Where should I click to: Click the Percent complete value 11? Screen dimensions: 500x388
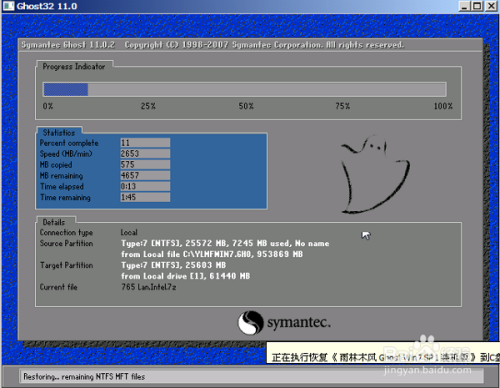[x=145, y=143]
